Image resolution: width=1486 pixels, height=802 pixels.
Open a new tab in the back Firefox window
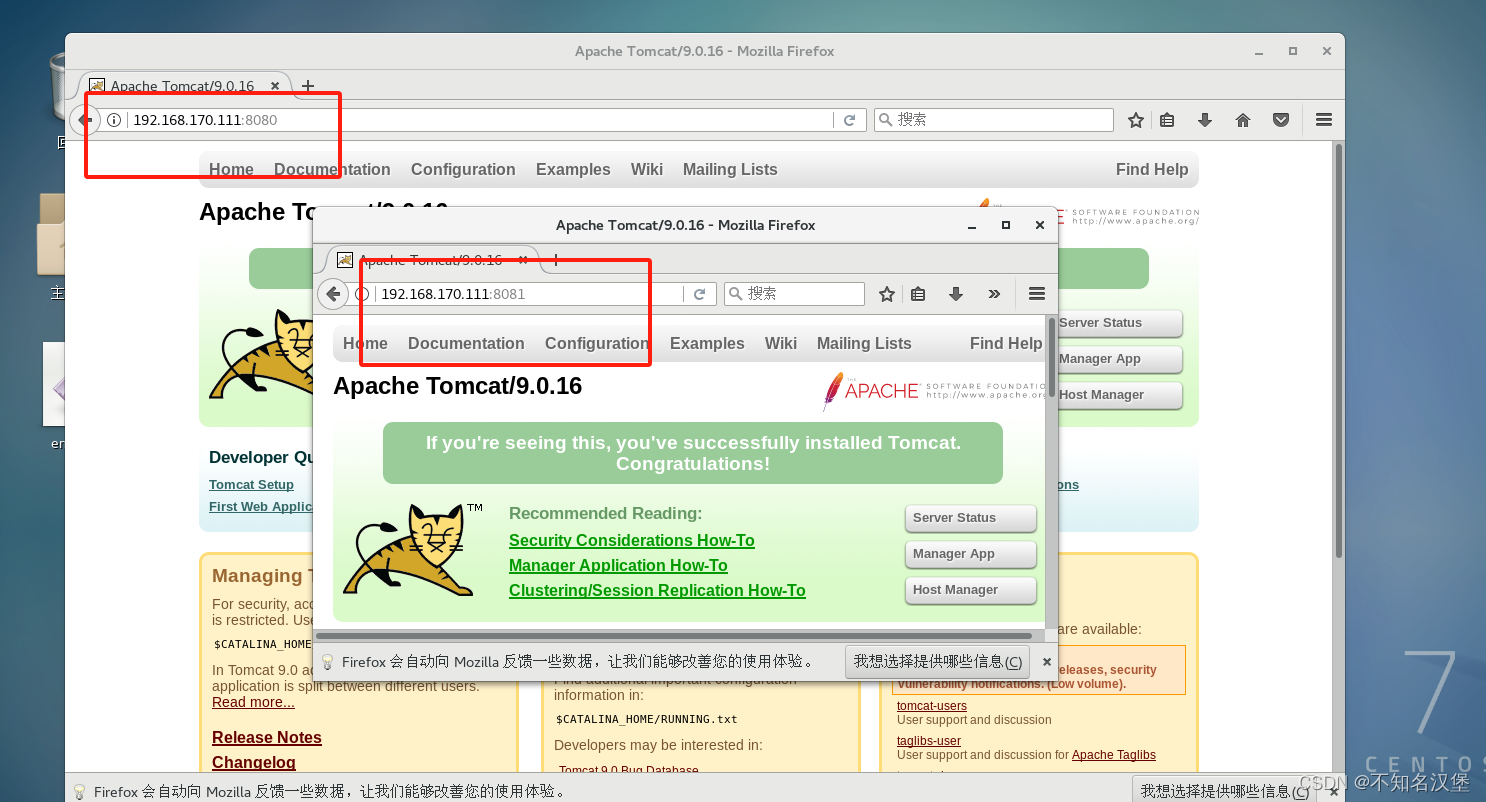[x=308, y=86]
